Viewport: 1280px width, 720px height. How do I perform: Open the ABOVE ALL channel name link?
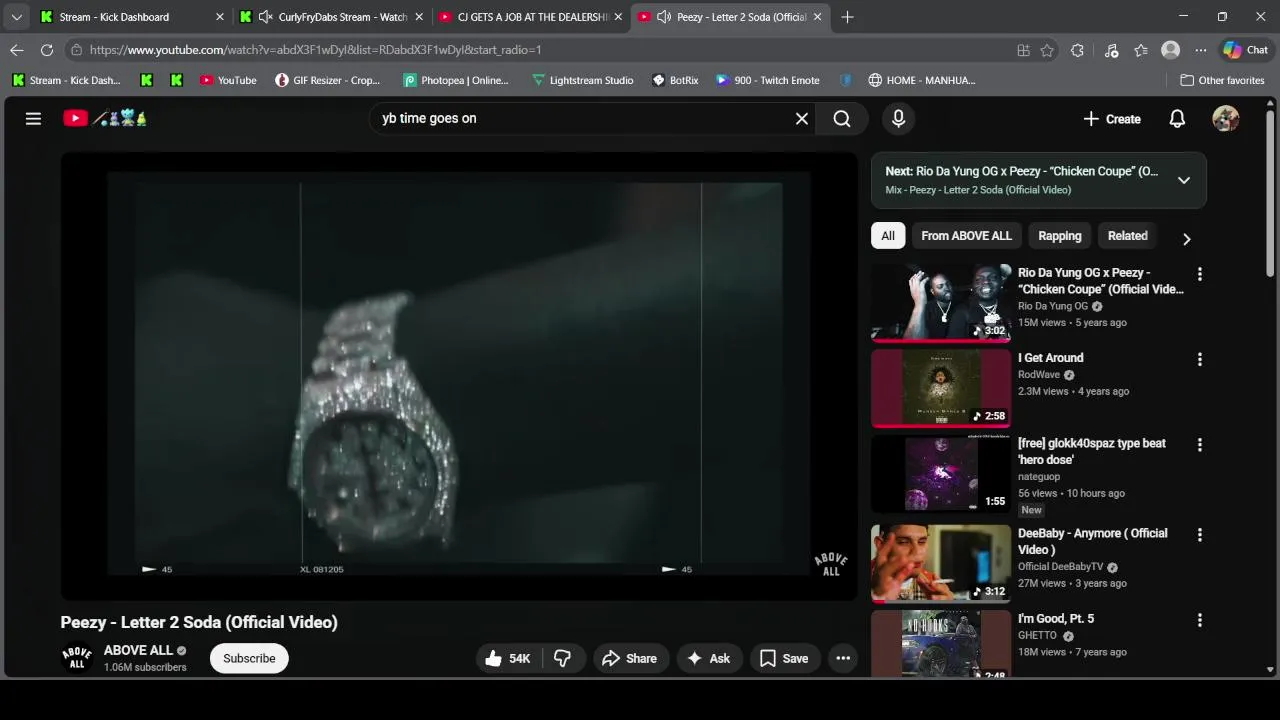click(138, 650)
